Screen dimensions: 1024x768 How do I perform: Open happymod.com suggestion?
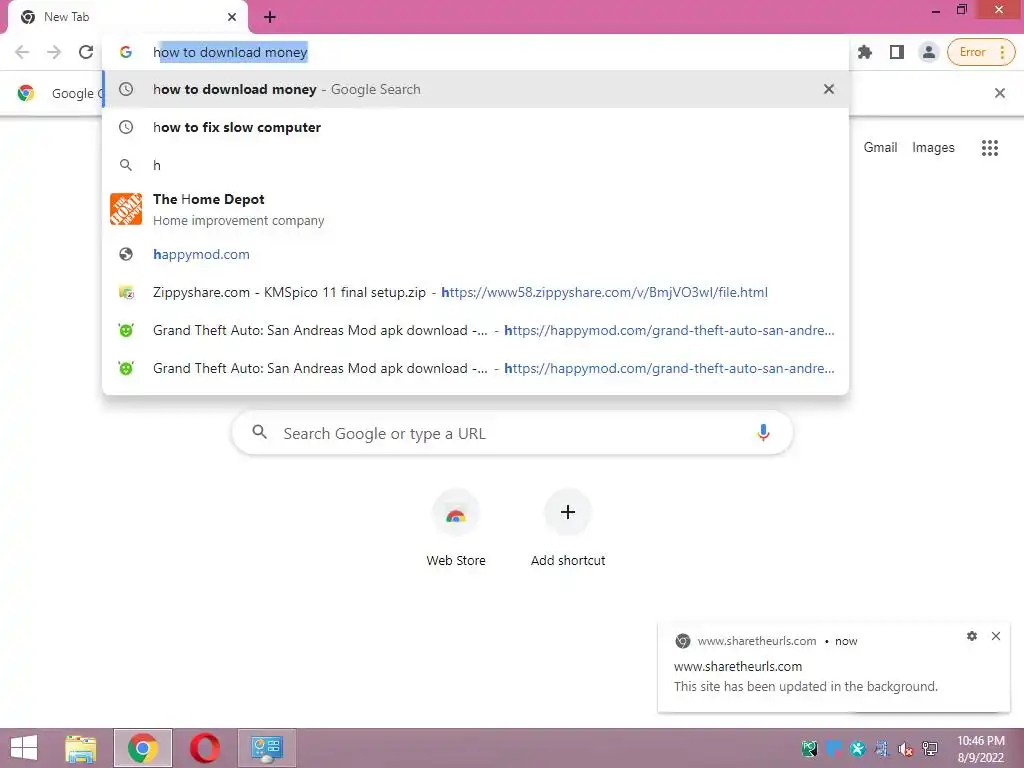(476, 254)
